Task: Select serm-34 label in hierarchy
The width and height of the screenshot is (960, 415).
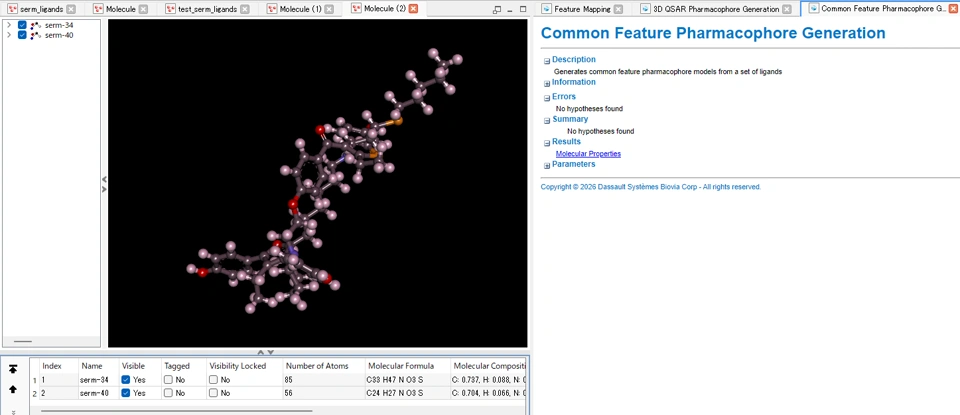Action: point(59,25)
